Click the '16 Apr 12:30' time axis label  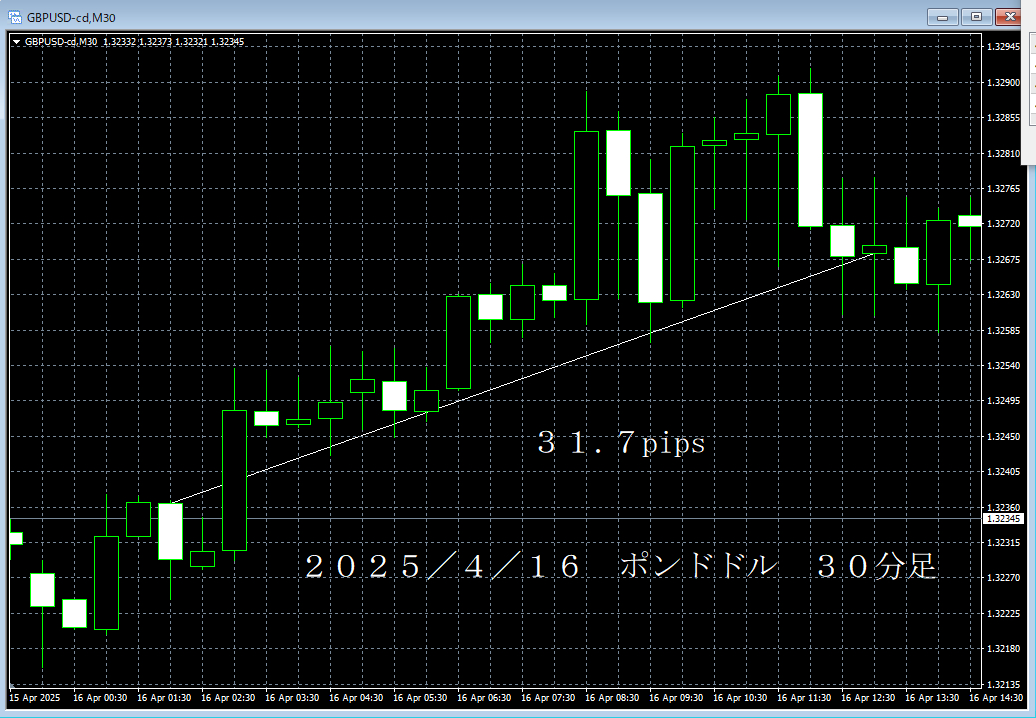pos(868,698)
